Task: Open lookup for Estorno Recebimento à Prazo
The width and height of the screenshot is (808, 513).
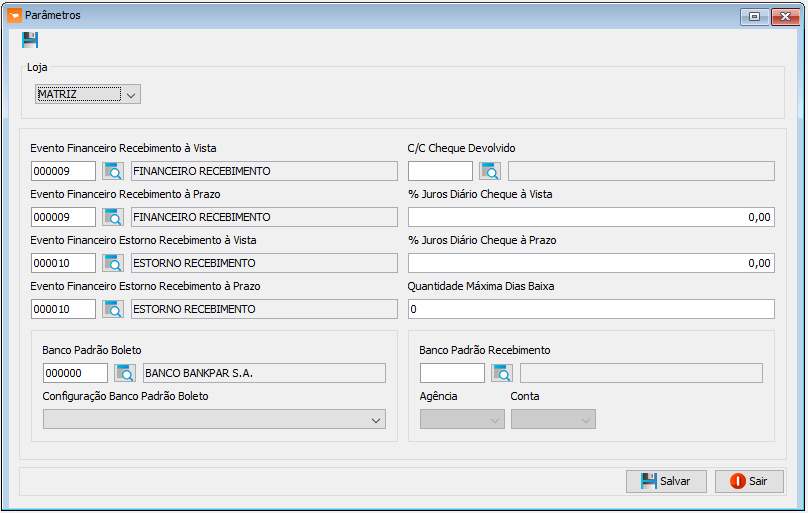Action: (x=113, y=309)
